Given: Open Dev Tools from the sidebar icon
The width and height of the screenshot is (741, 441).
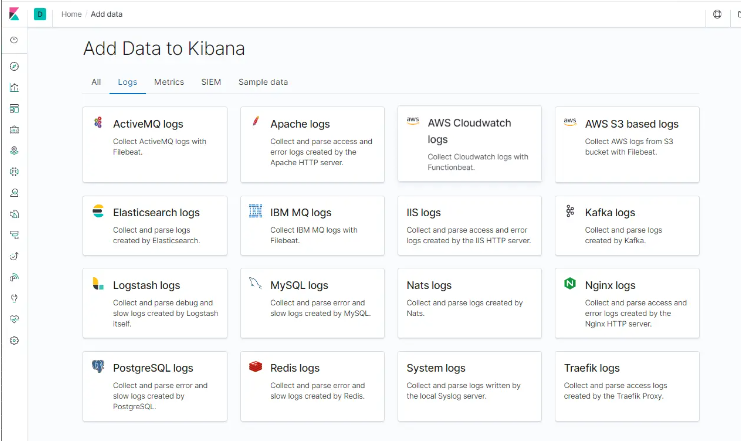Looking at the screenshot, I should coord(14,298).
